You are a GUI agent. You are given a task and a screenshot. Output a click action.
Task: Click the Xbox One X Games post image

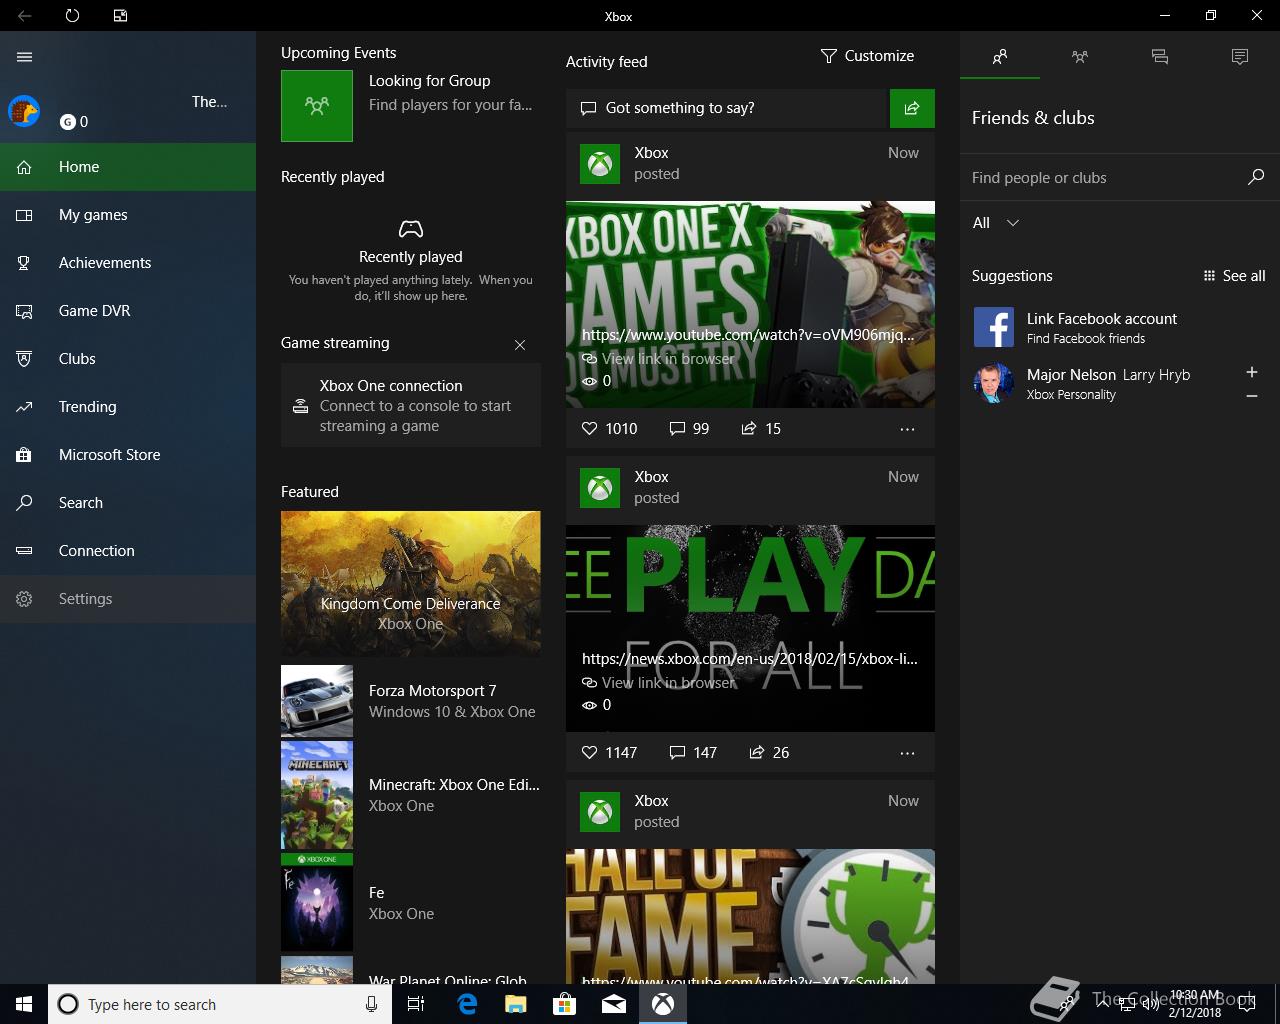click(x=750, y=304)
